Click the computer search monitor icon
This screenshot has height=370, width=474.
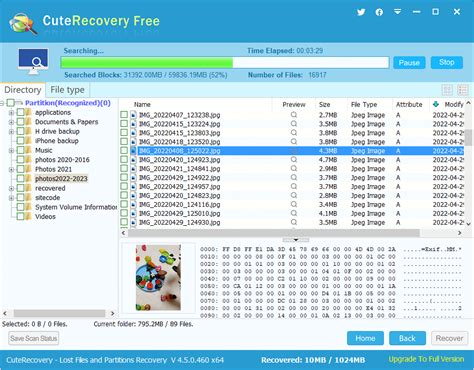tap(33, 62)
